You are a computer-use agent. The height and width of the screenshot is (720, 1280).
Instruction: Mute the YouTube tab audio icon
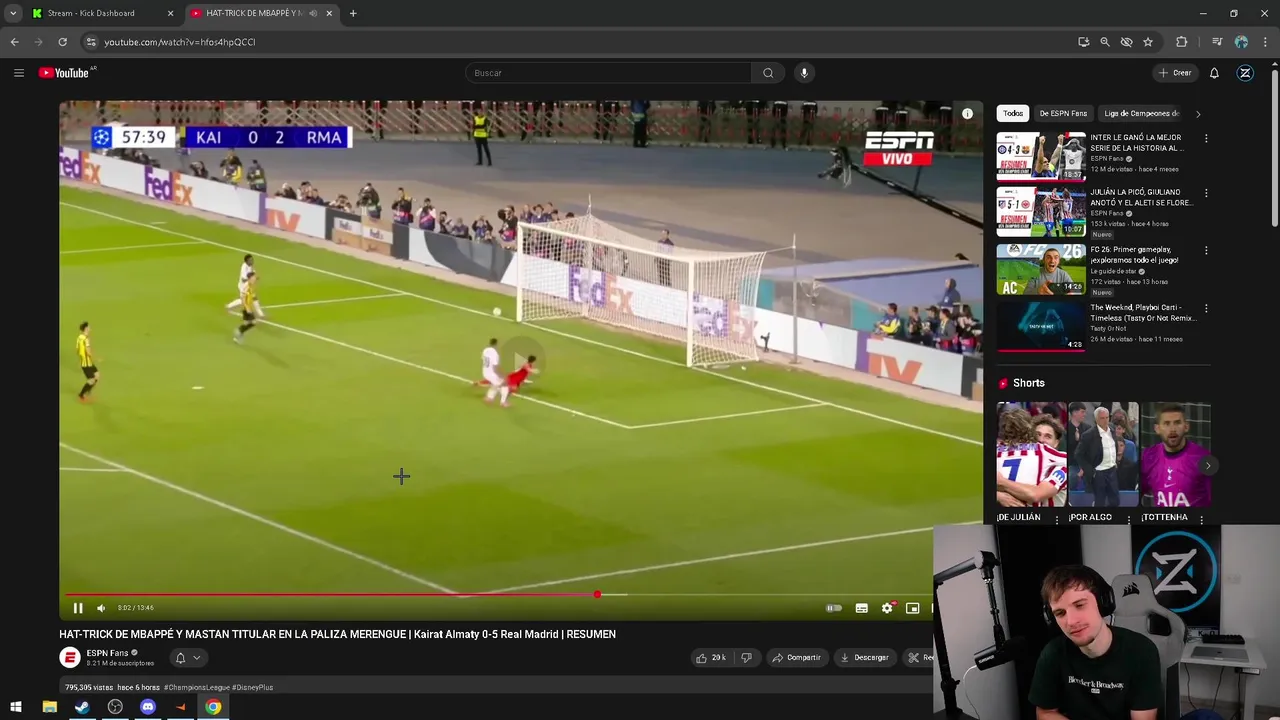click(313, 13)
